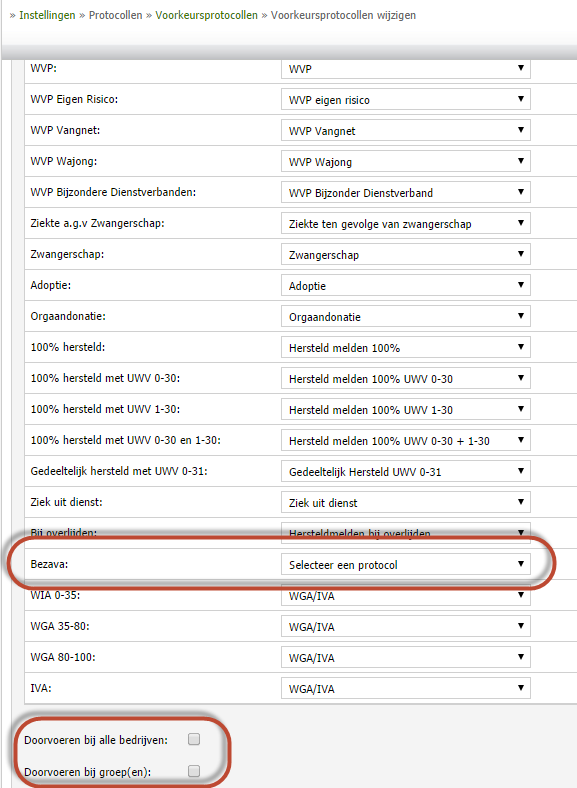The height and width of the screenshot is (788, 577).
Task: Expand the WVP Wajong selector
Action: (406, 162)
